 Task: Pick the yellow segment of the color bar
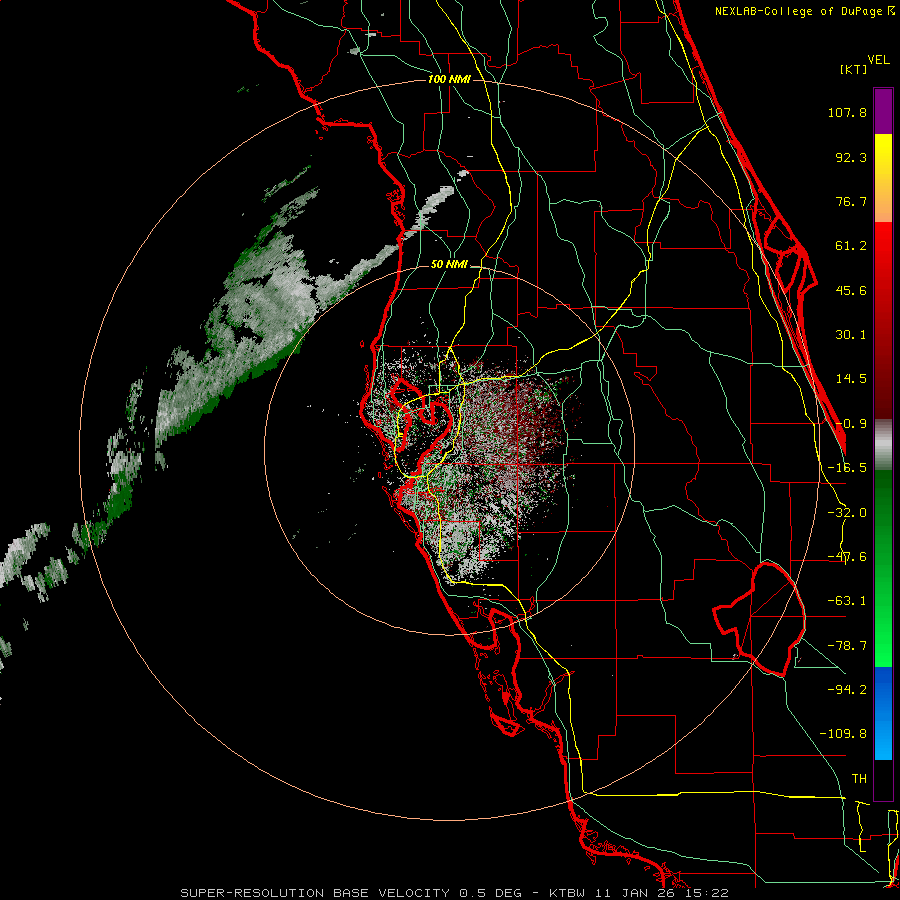[883, 178]
